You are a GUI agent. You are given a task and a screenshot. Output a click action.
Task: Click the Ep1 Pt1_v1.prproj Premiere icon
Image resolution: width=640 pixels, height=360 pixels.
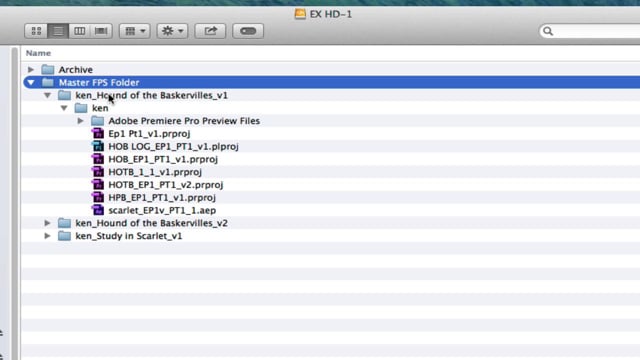coord(98,133)
